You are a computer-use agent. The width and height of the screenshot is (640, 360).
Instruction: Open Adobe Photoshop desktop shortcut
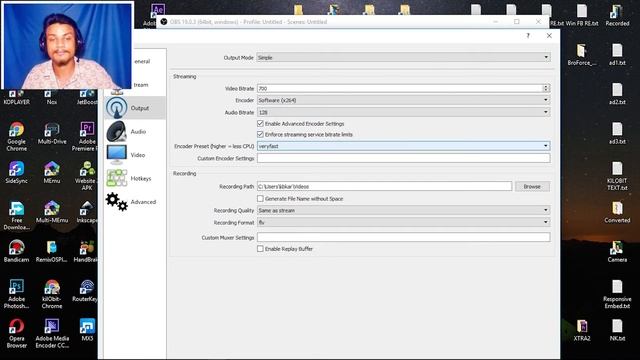pos(16,294)
